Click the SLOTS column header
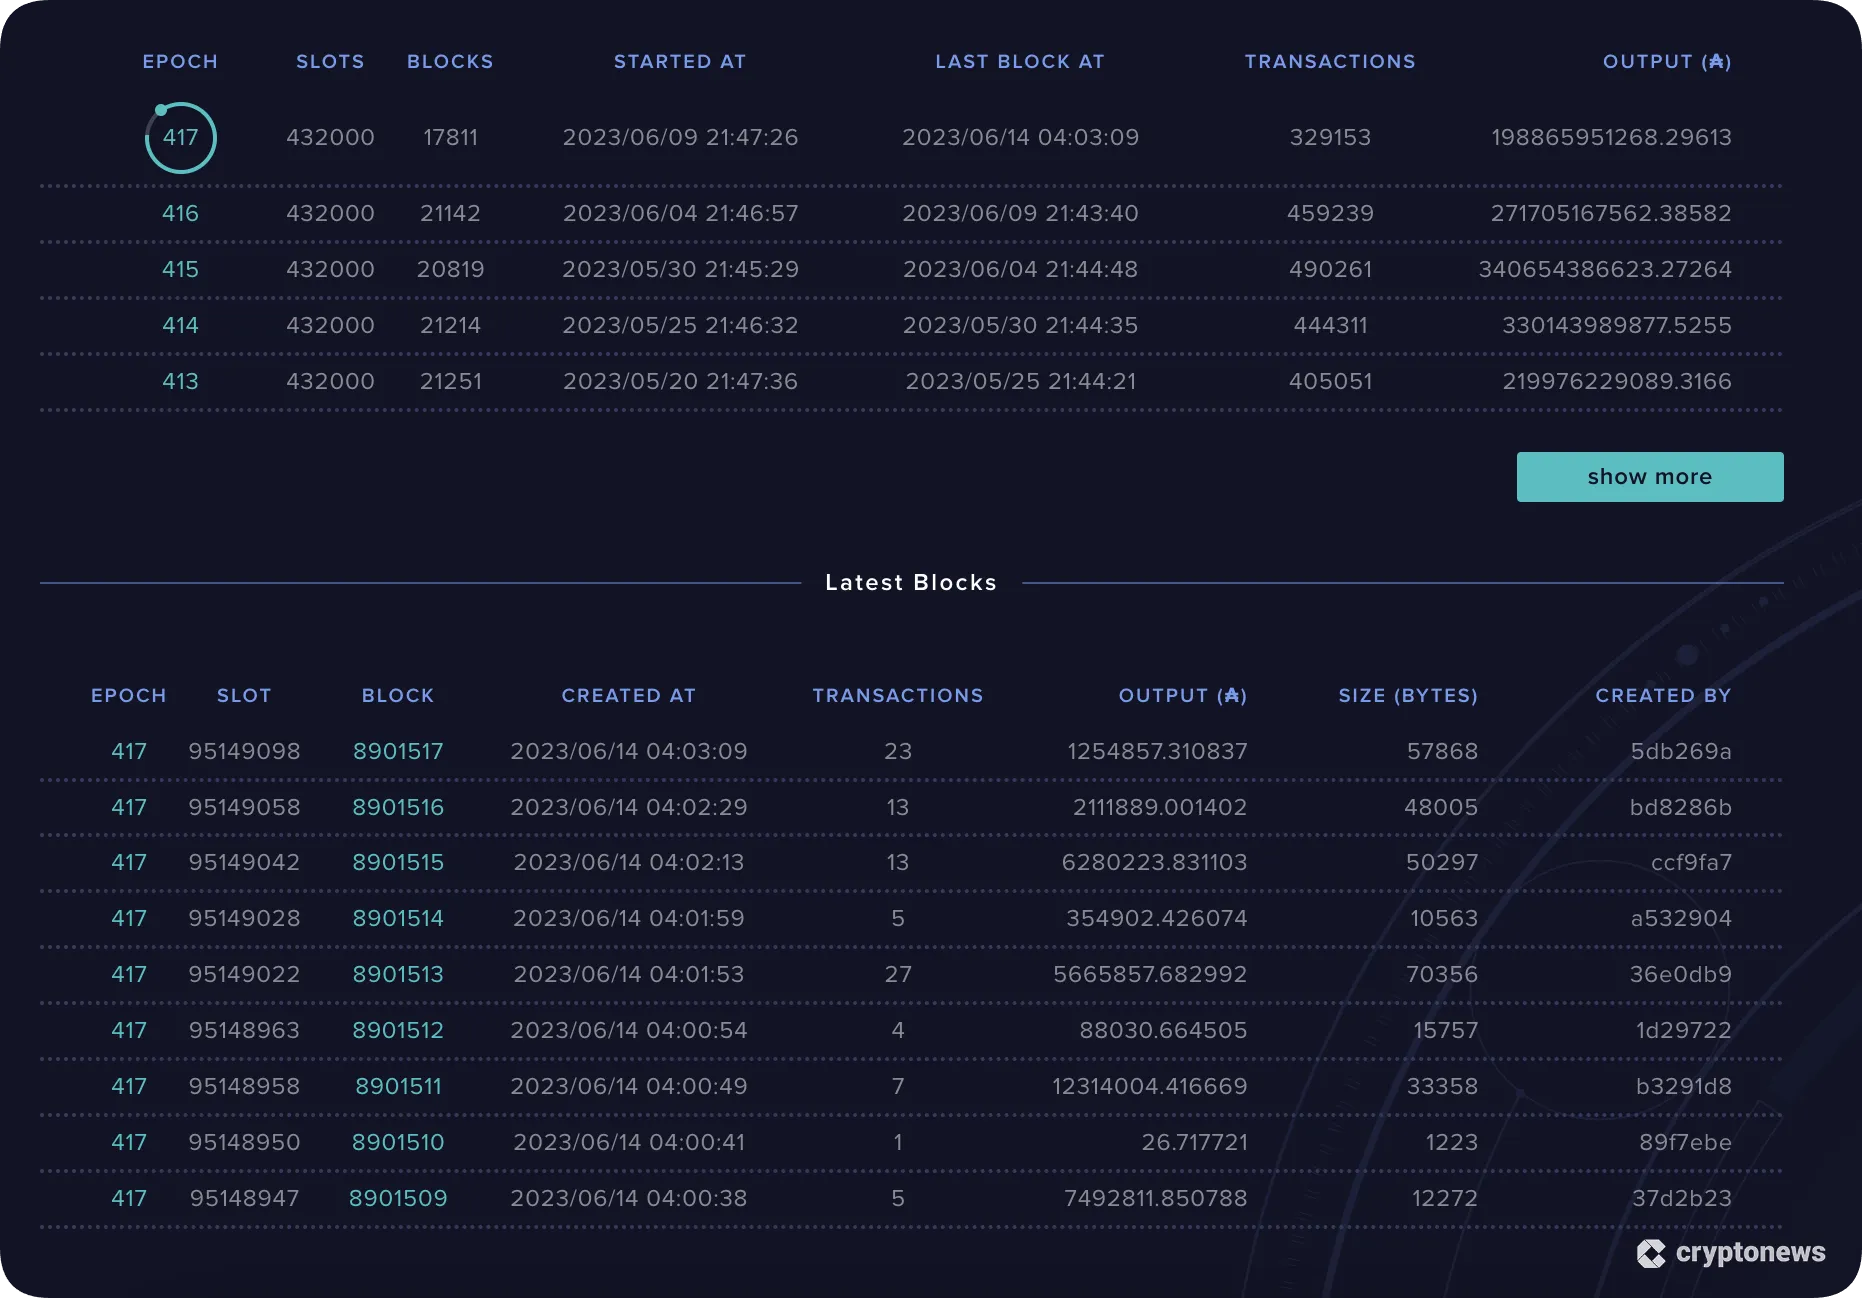The height and width of the screenshot is (1298, 1862). (x=330, y=61)
